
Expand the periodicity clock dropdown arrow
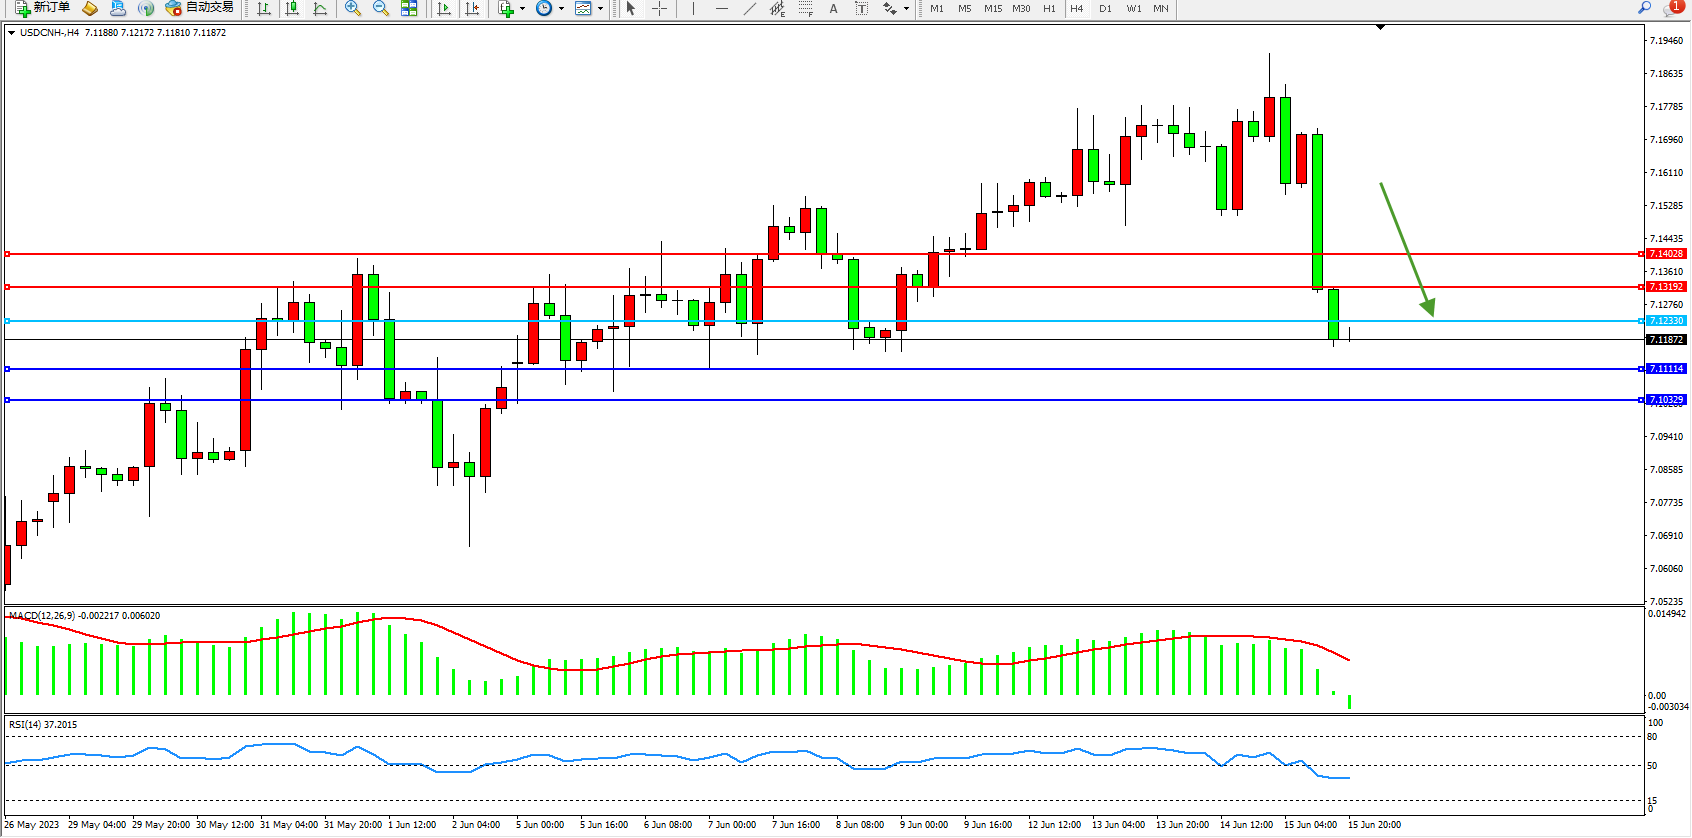click(561, 8)
